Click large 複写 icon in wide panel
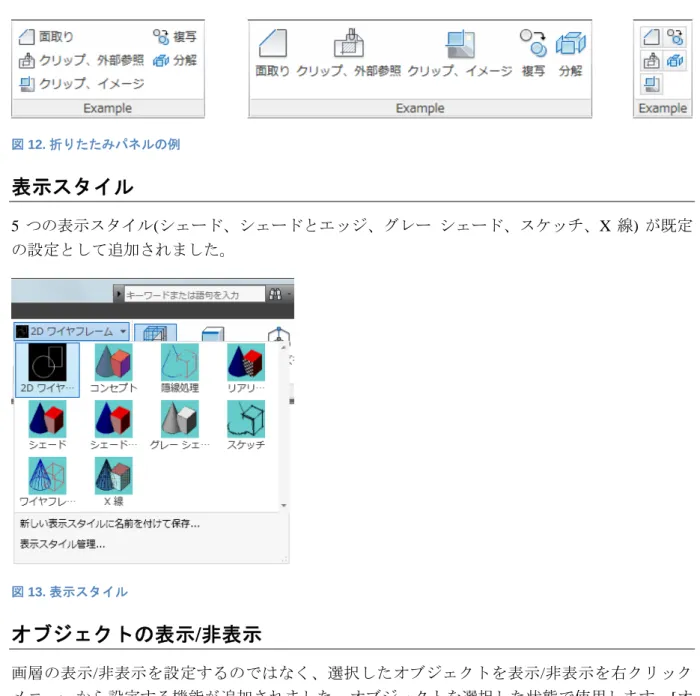This screenshot has height=696, width=700. (533, 43)
